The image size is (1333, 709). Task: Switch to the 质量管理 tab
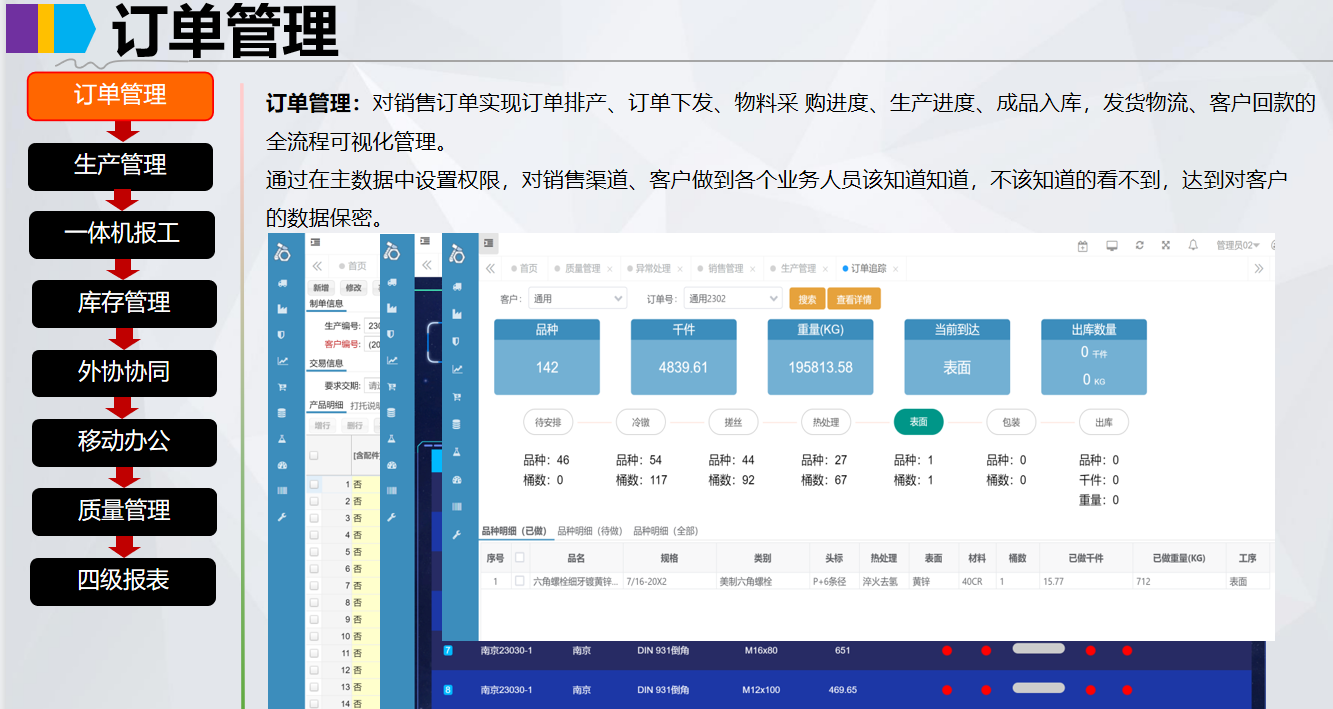coord(583,269)
